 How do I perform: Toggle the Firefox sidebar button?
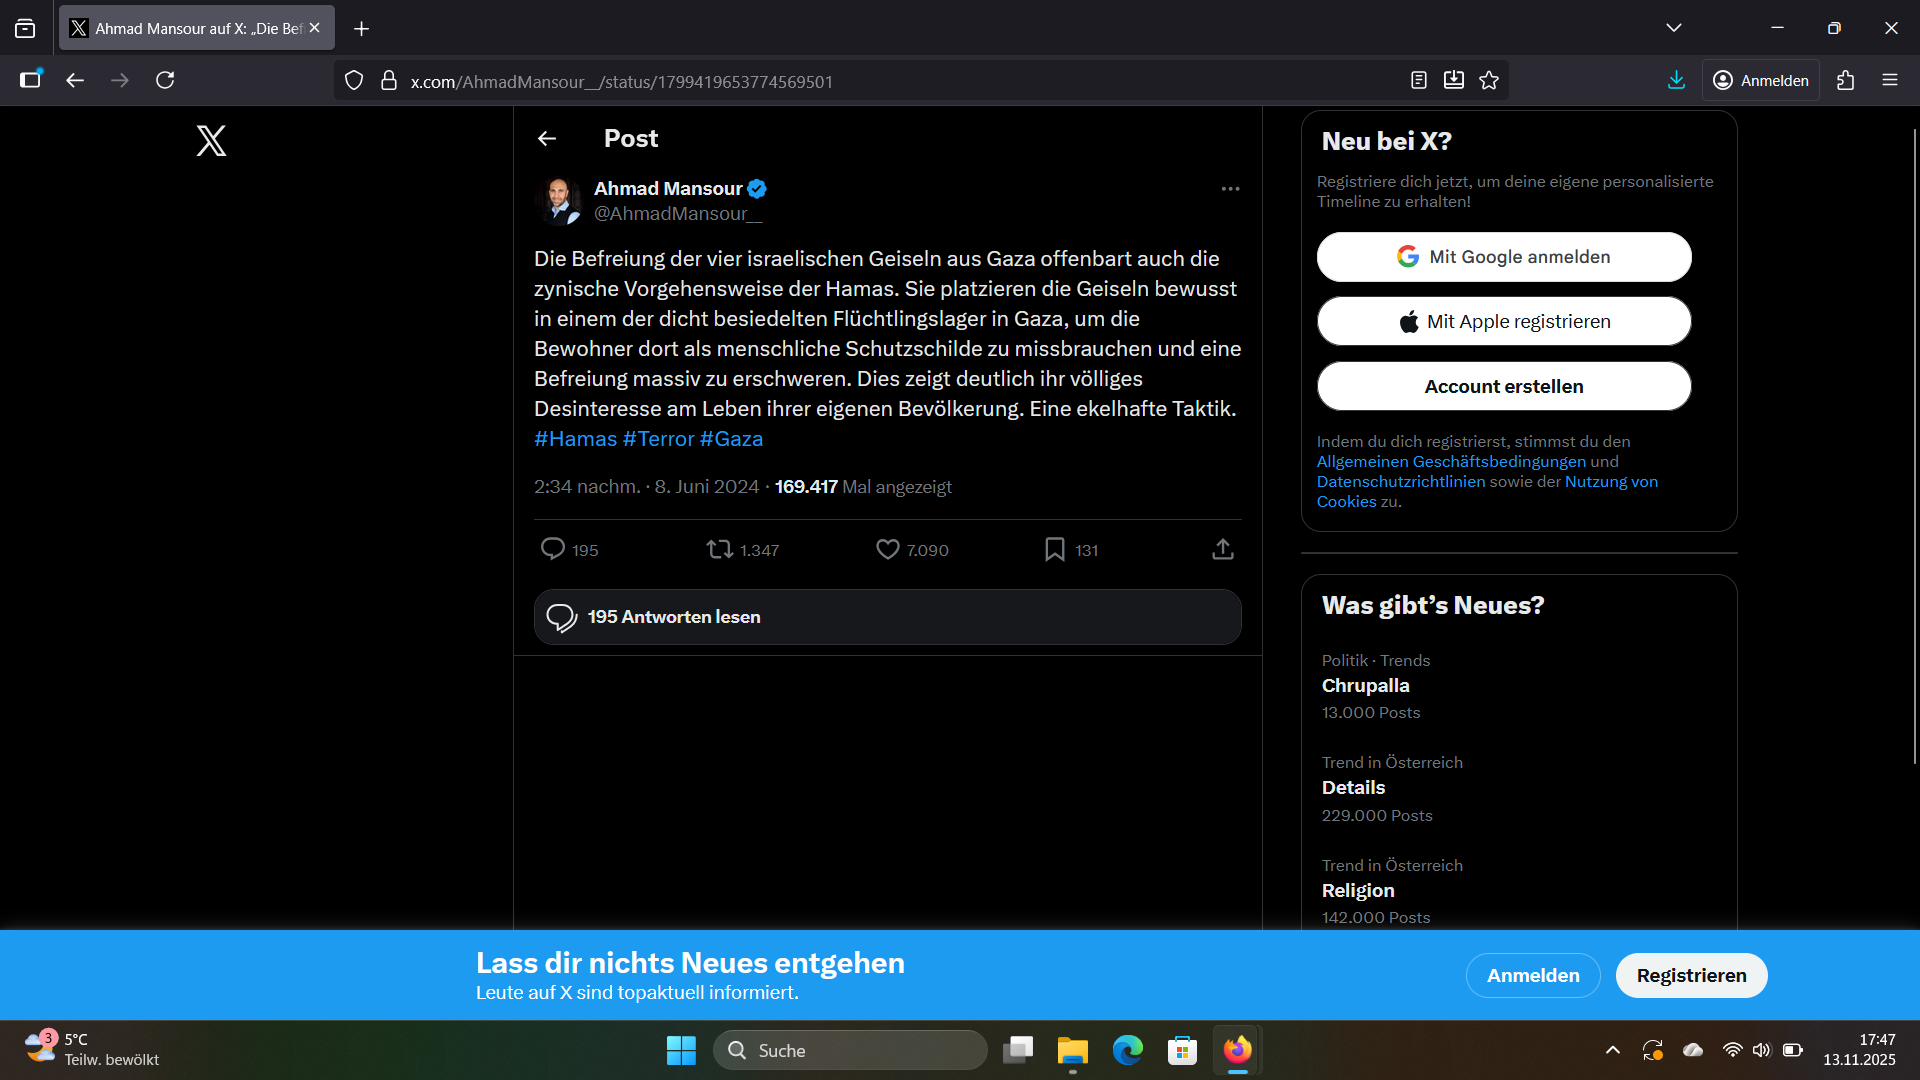[31, 80]
